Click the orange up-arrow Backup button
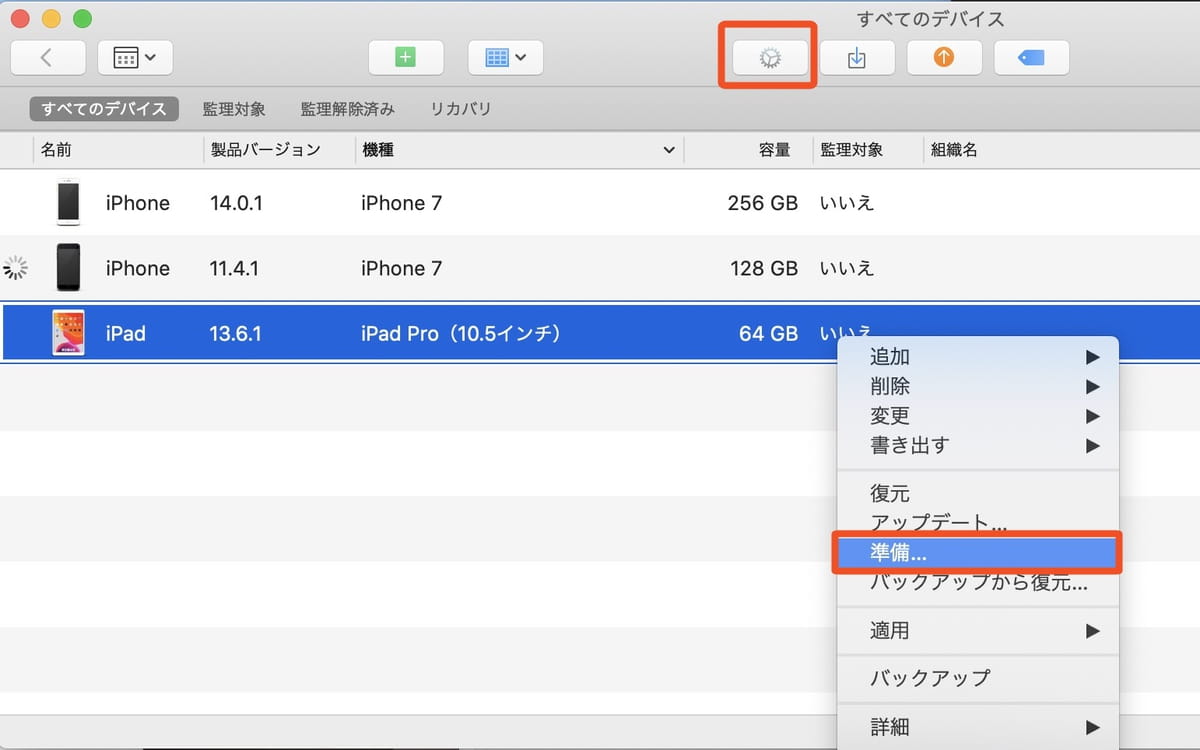 coord(944,58)
